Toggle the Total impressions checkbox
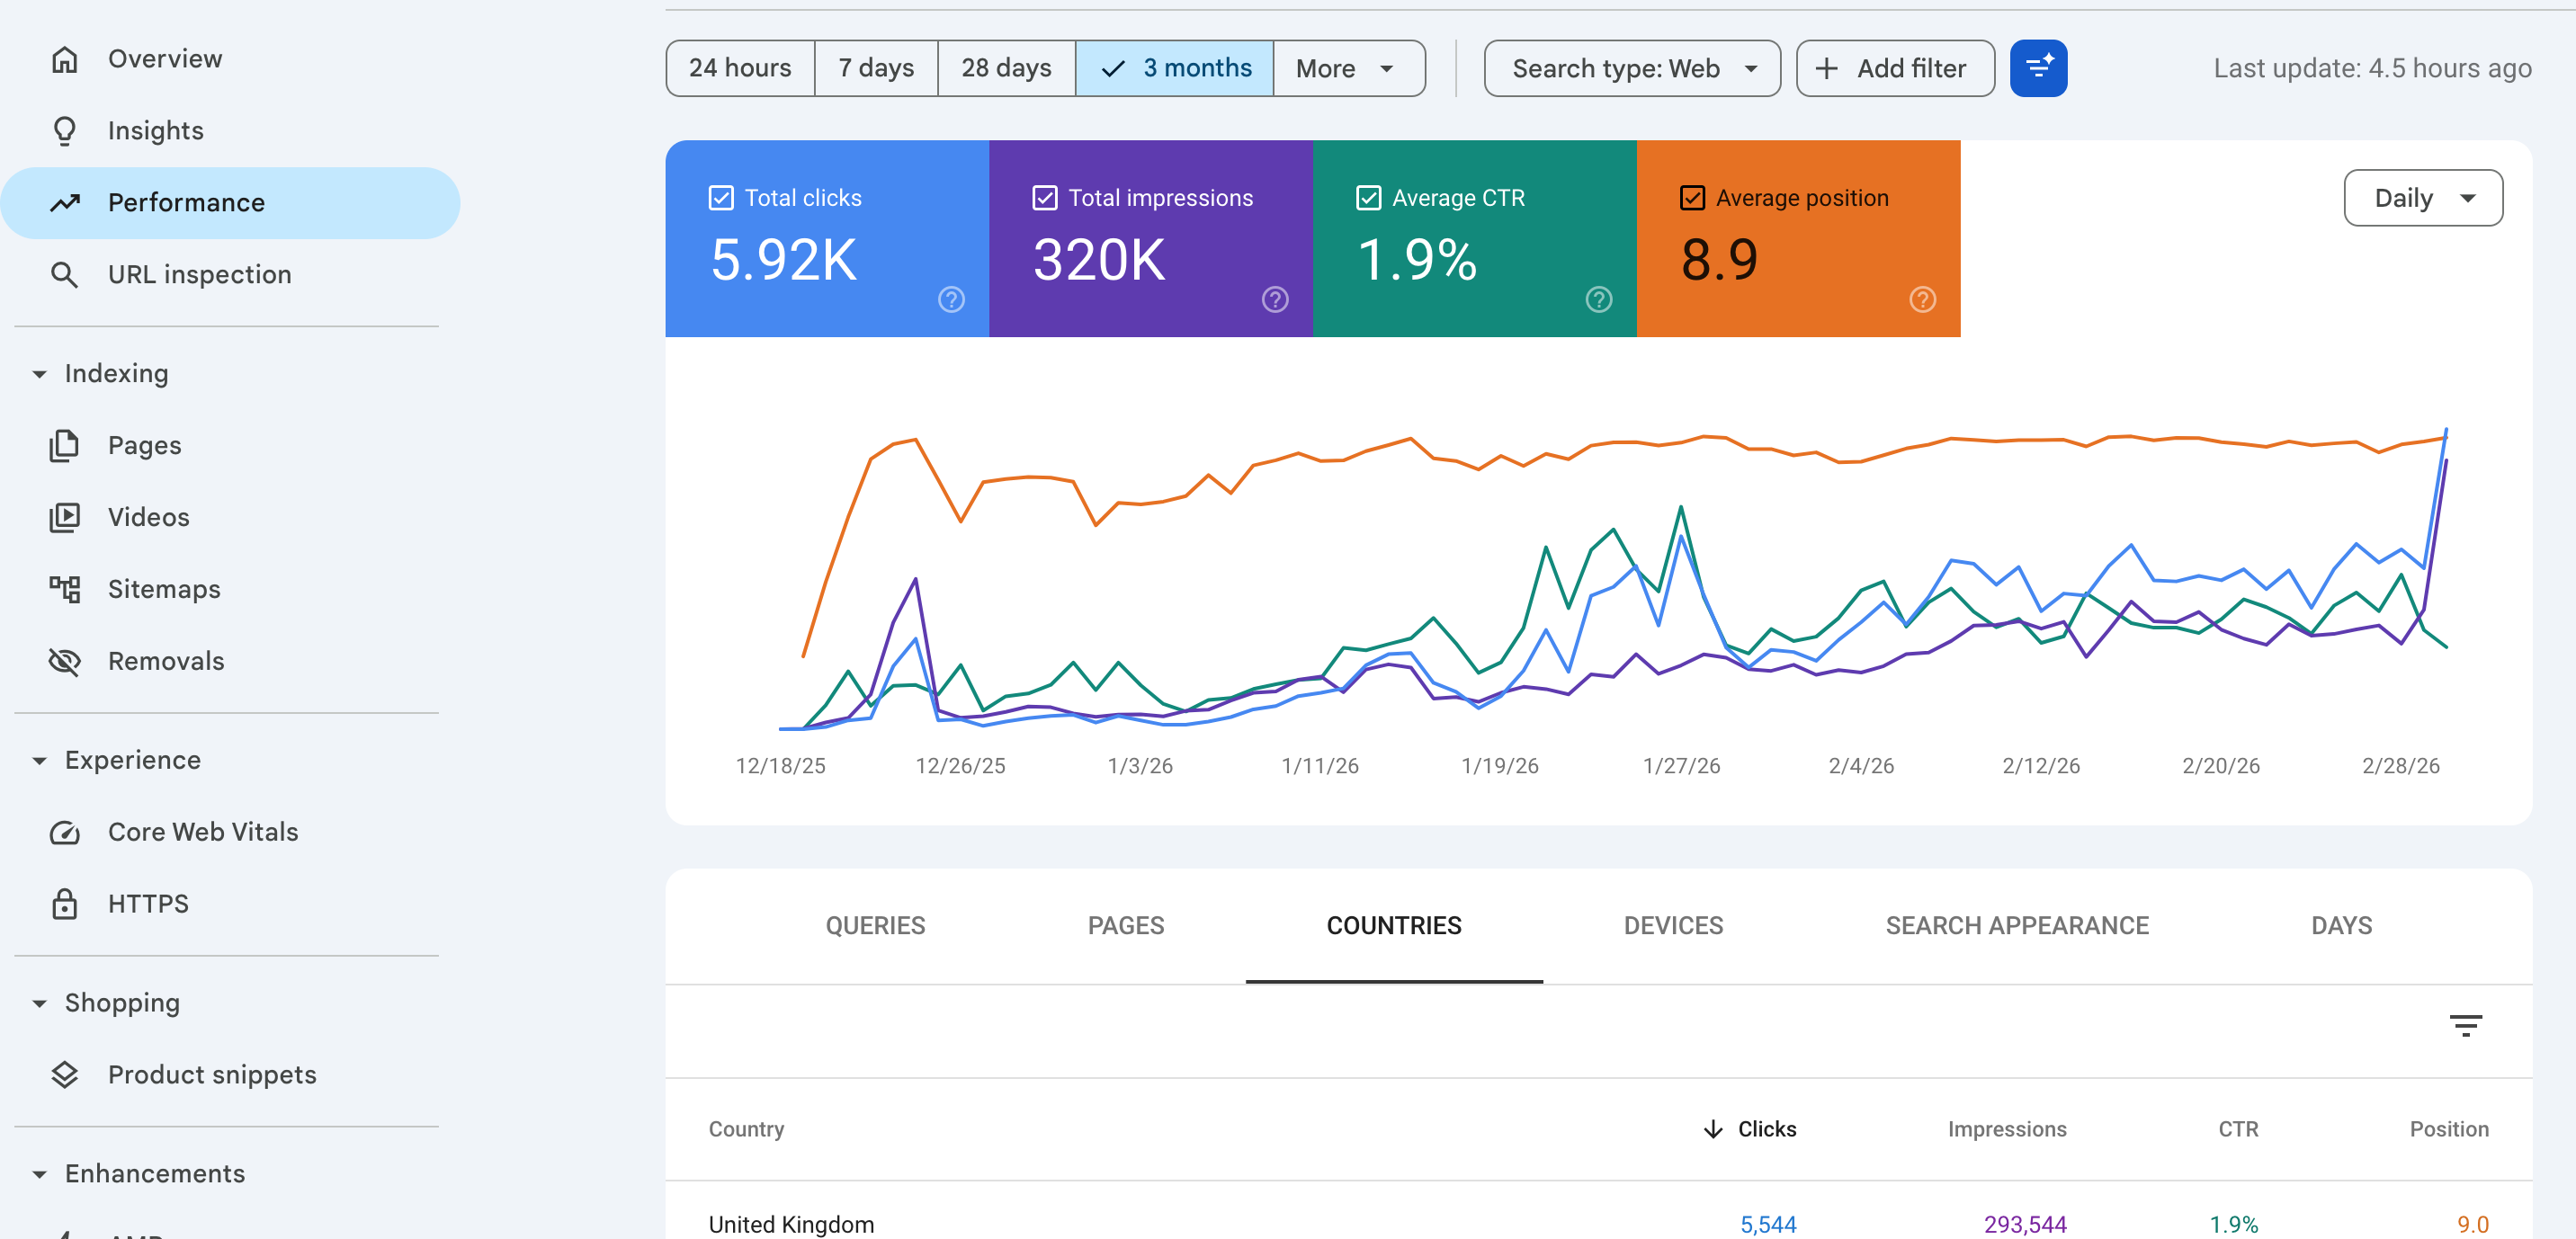This screenshot has height=1239, width=2576. point(1044,198)
